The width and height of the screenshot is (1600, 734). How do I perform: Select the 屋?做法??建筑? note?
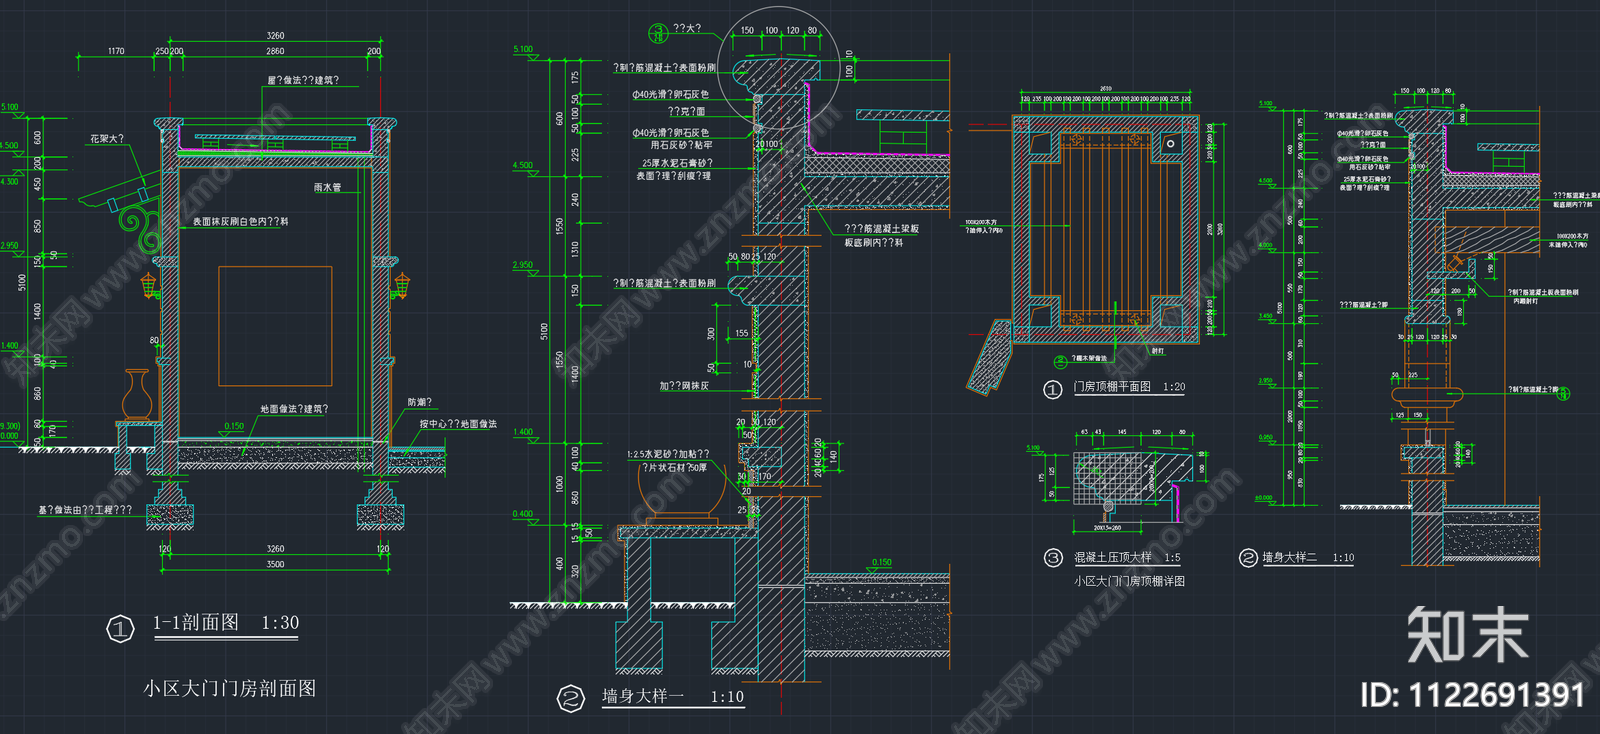pyautogui.click(x=303, y=80)
